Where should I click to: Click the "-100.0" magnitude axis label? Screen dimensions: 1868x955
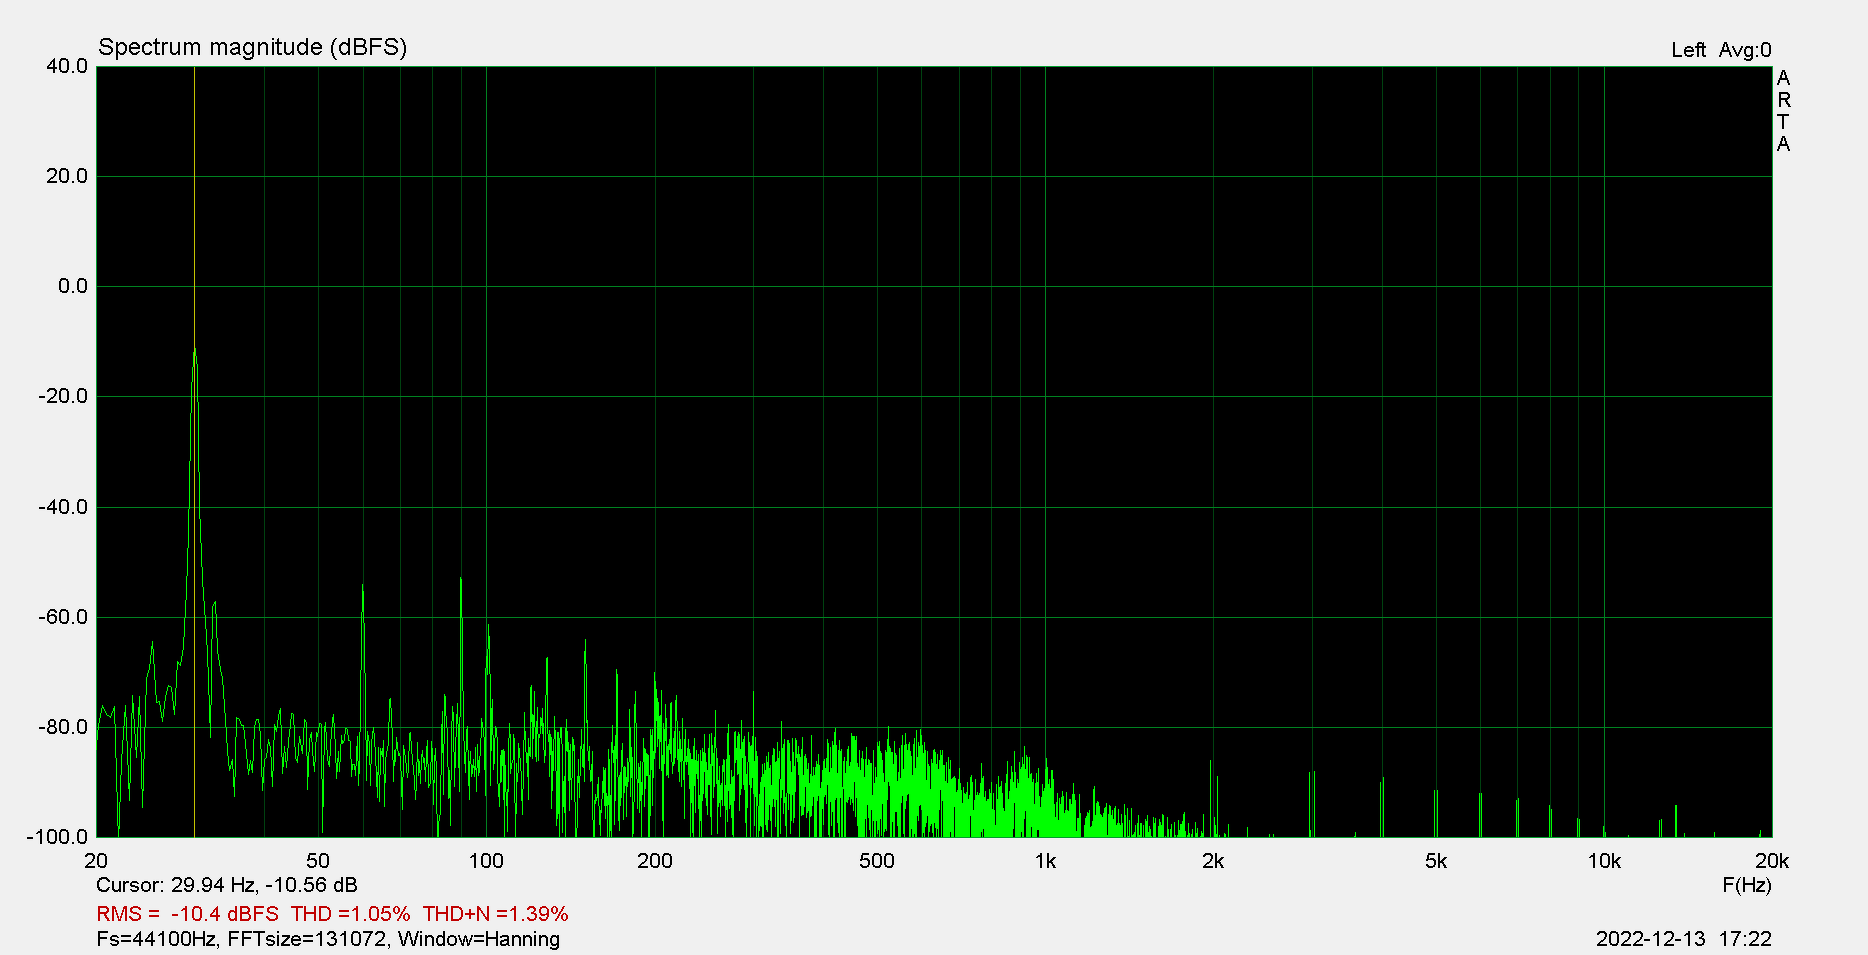(58, 837)
